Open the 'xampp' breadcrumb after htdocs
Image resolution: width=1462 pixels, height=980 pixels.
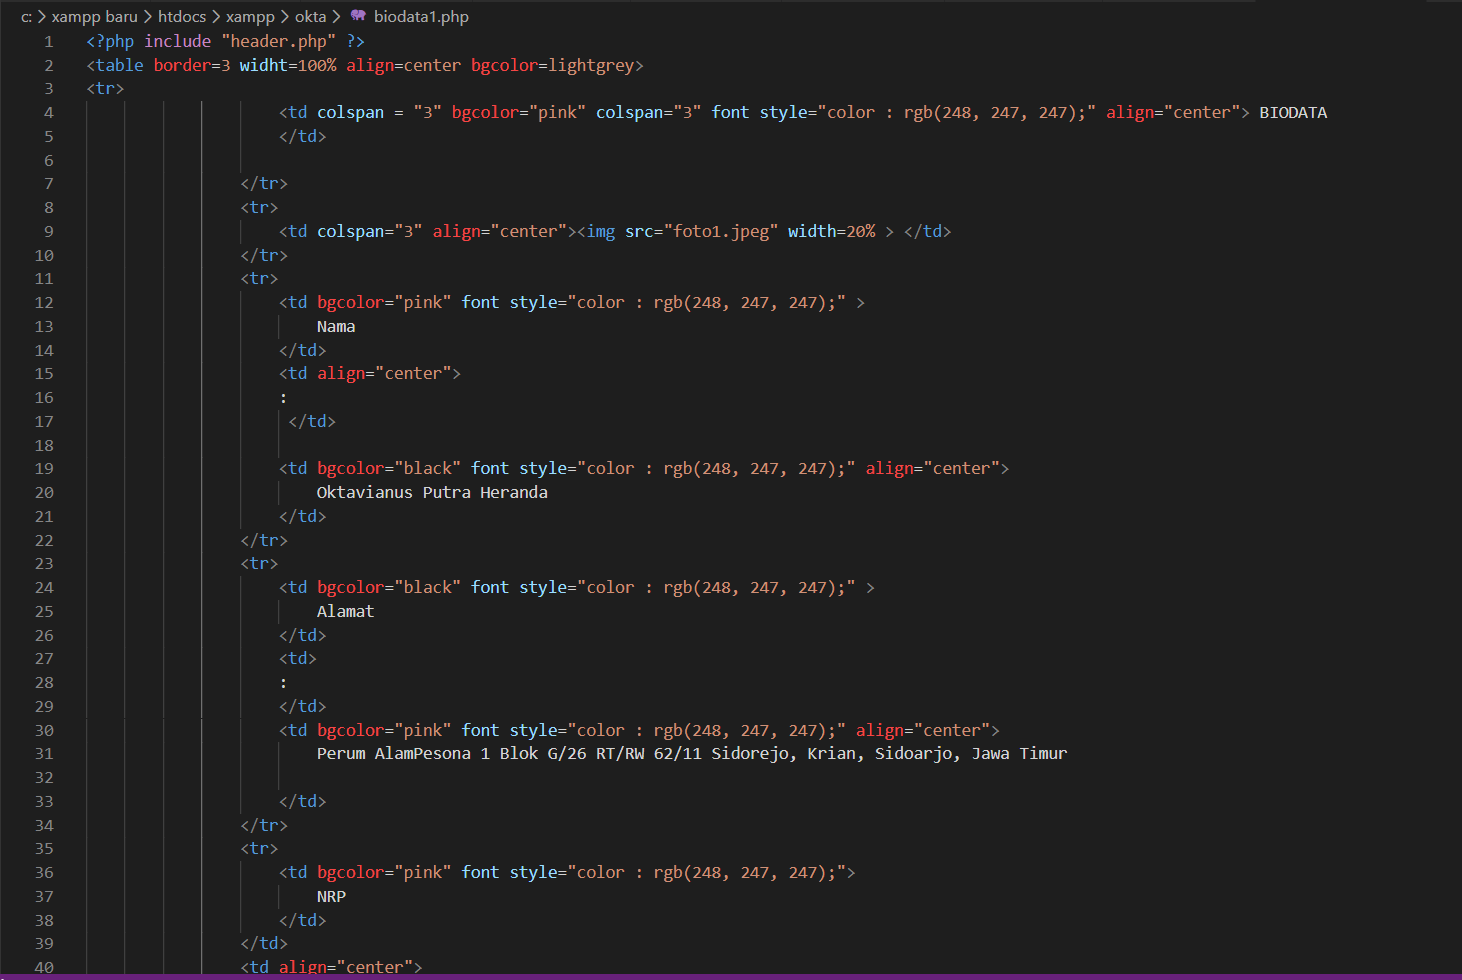point(250,16)
